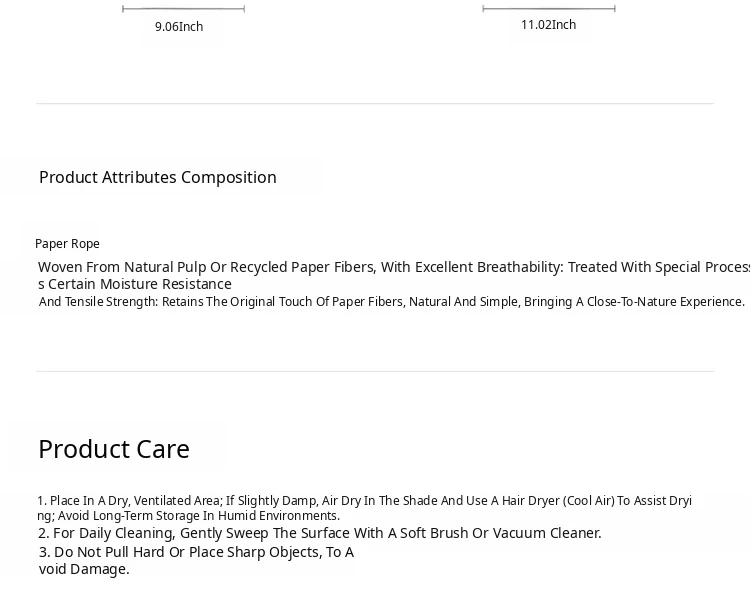Image resolution: width=750 pixels, height=614 pixels.
Task: Select the Product Attributes Composition heading
Action: point(158,177)
